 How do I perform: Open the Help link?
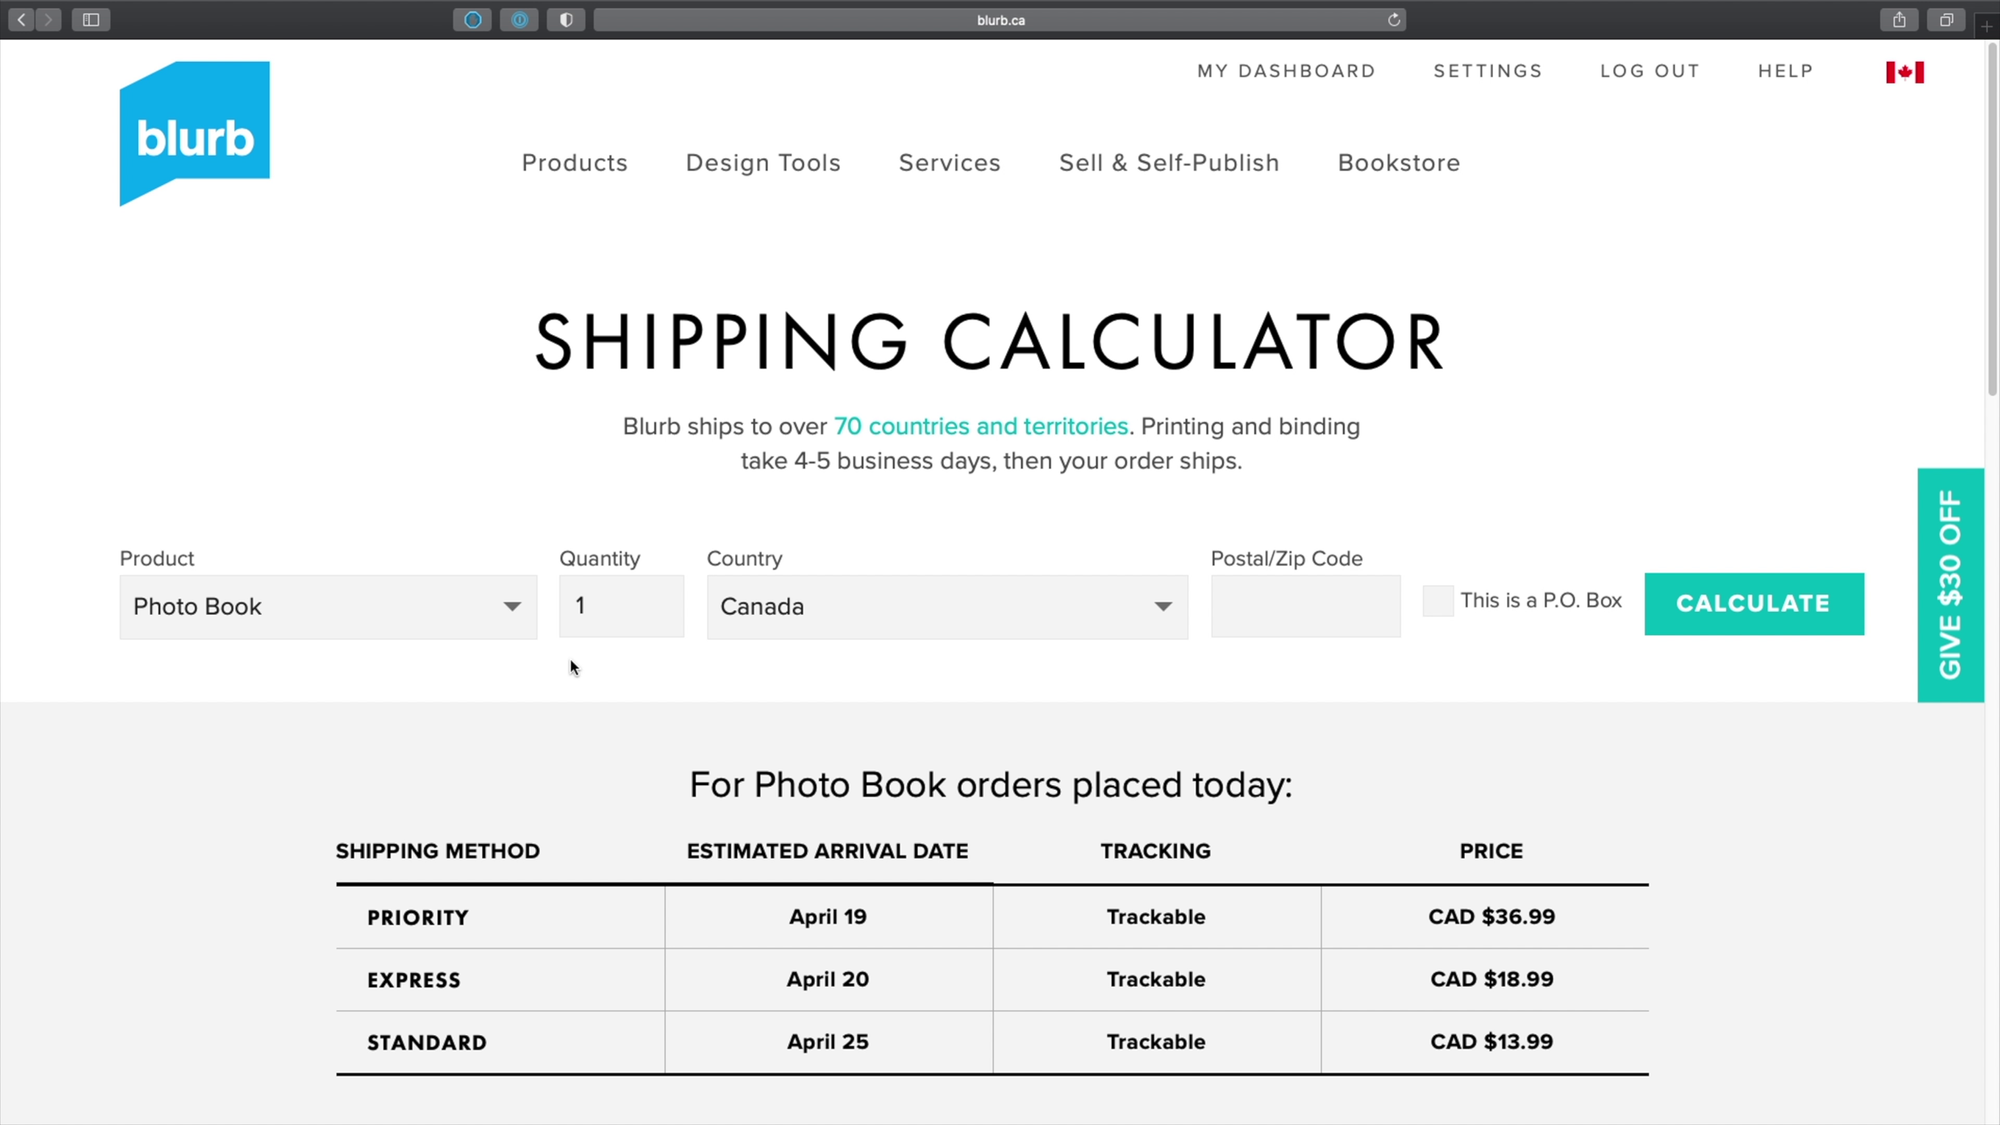1785,71
